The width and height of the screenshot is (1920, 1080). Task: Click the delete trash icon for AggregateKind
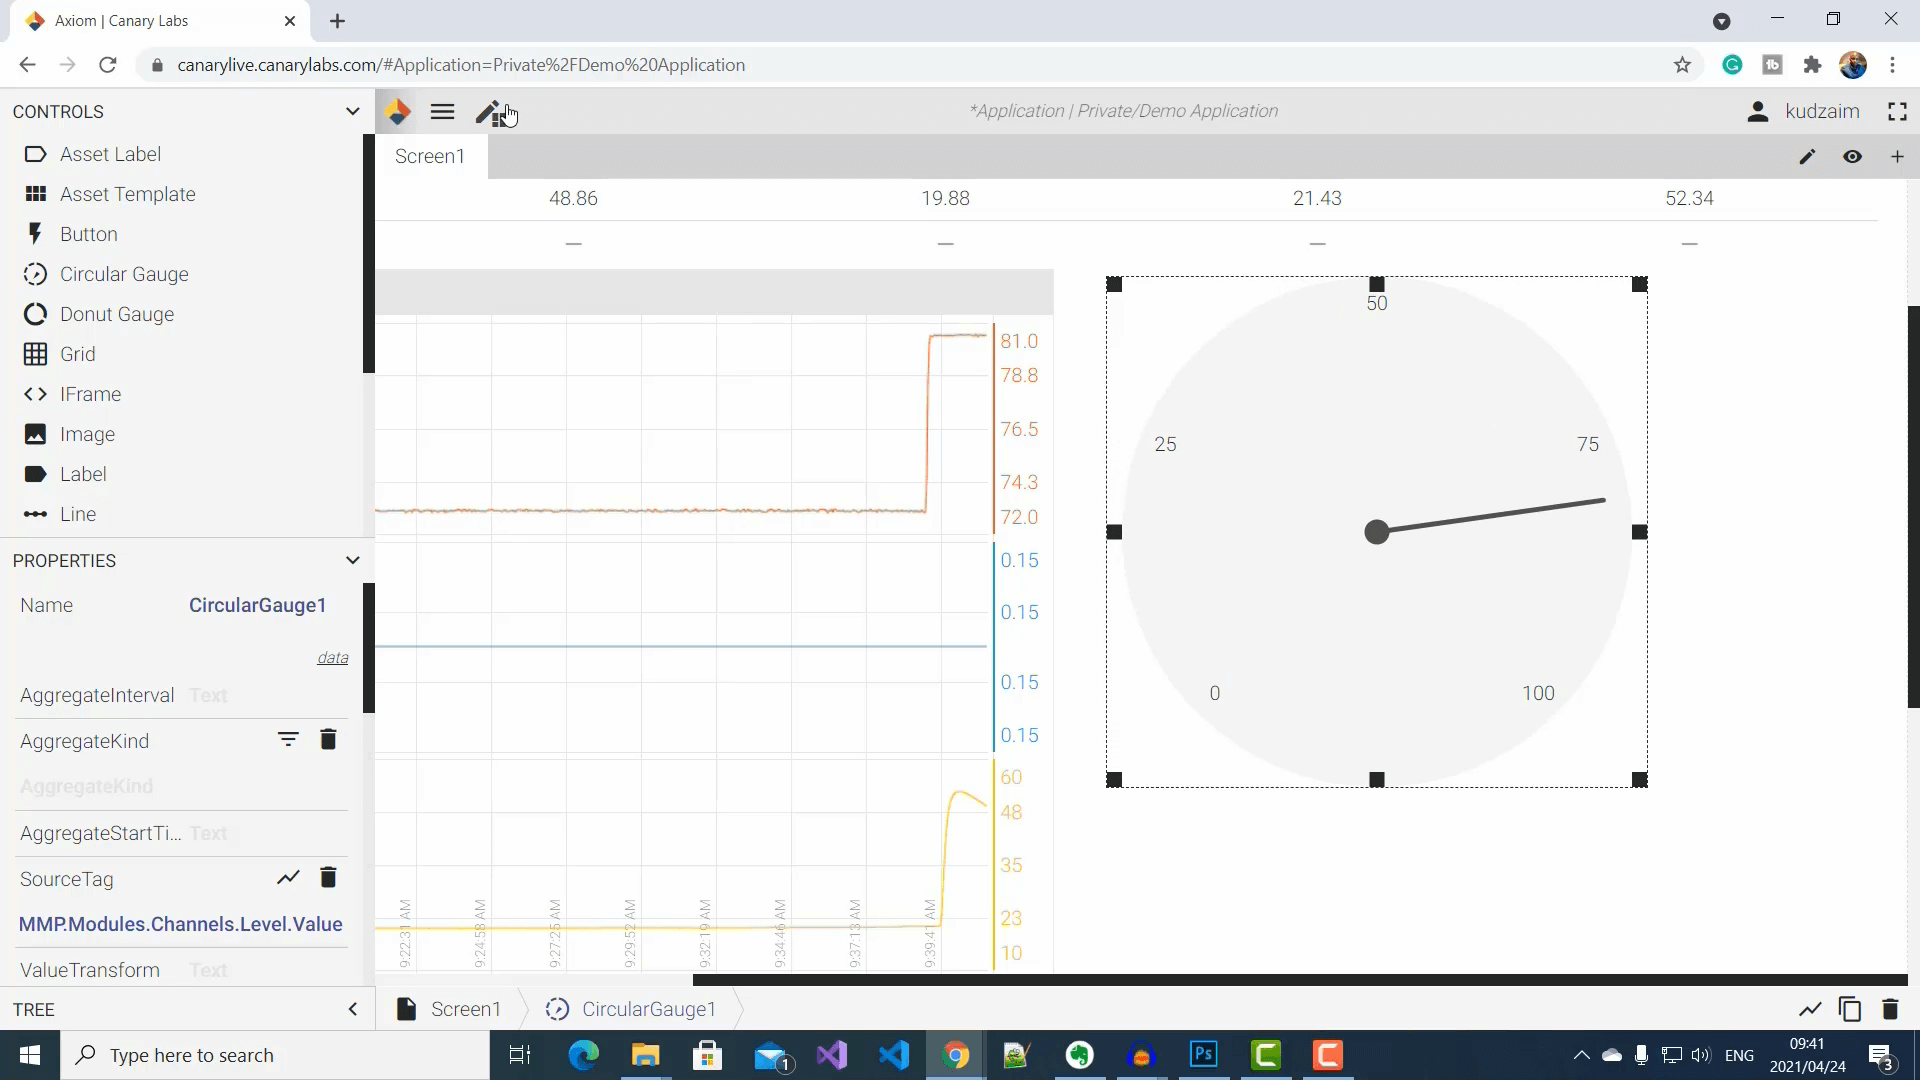click(330, 741)
